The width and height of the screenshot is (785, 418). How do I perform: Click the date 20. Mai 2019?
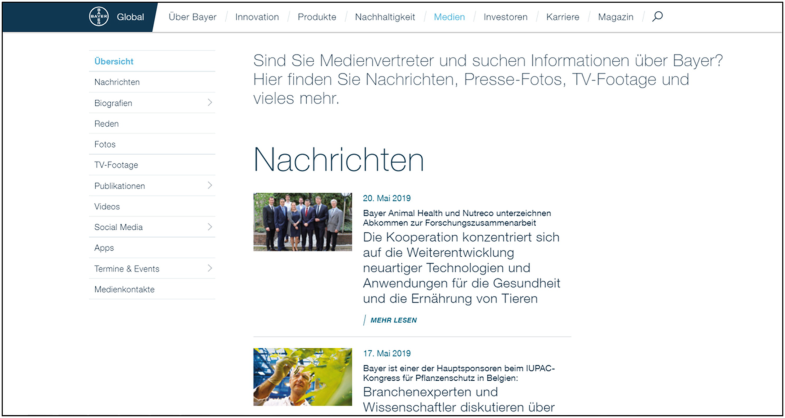click(x=387, y=198)
